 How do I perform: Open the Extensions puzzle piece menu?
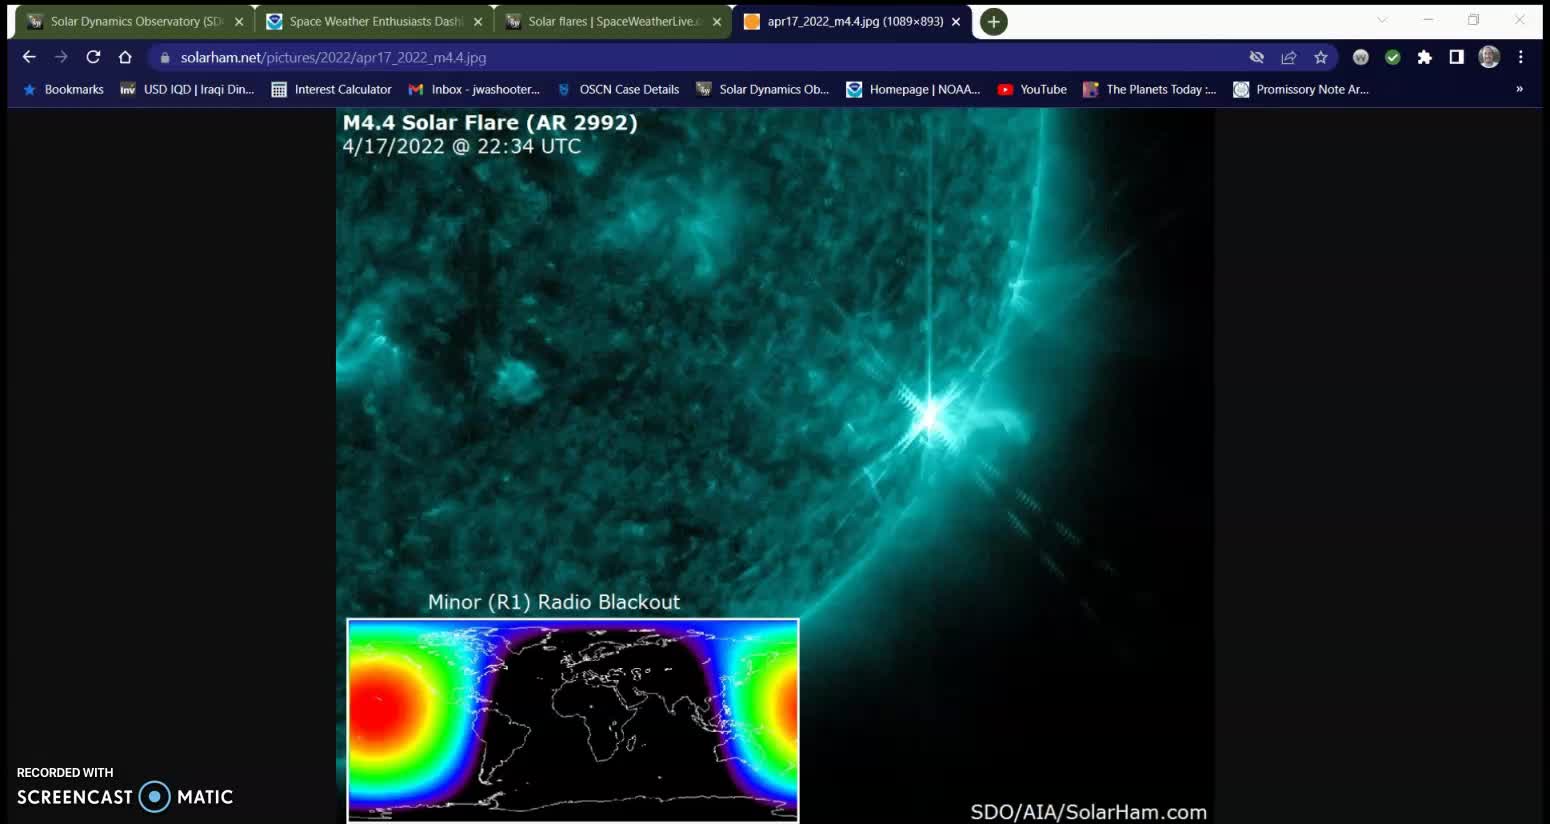pyautogui.click(x=1425, y=58)
